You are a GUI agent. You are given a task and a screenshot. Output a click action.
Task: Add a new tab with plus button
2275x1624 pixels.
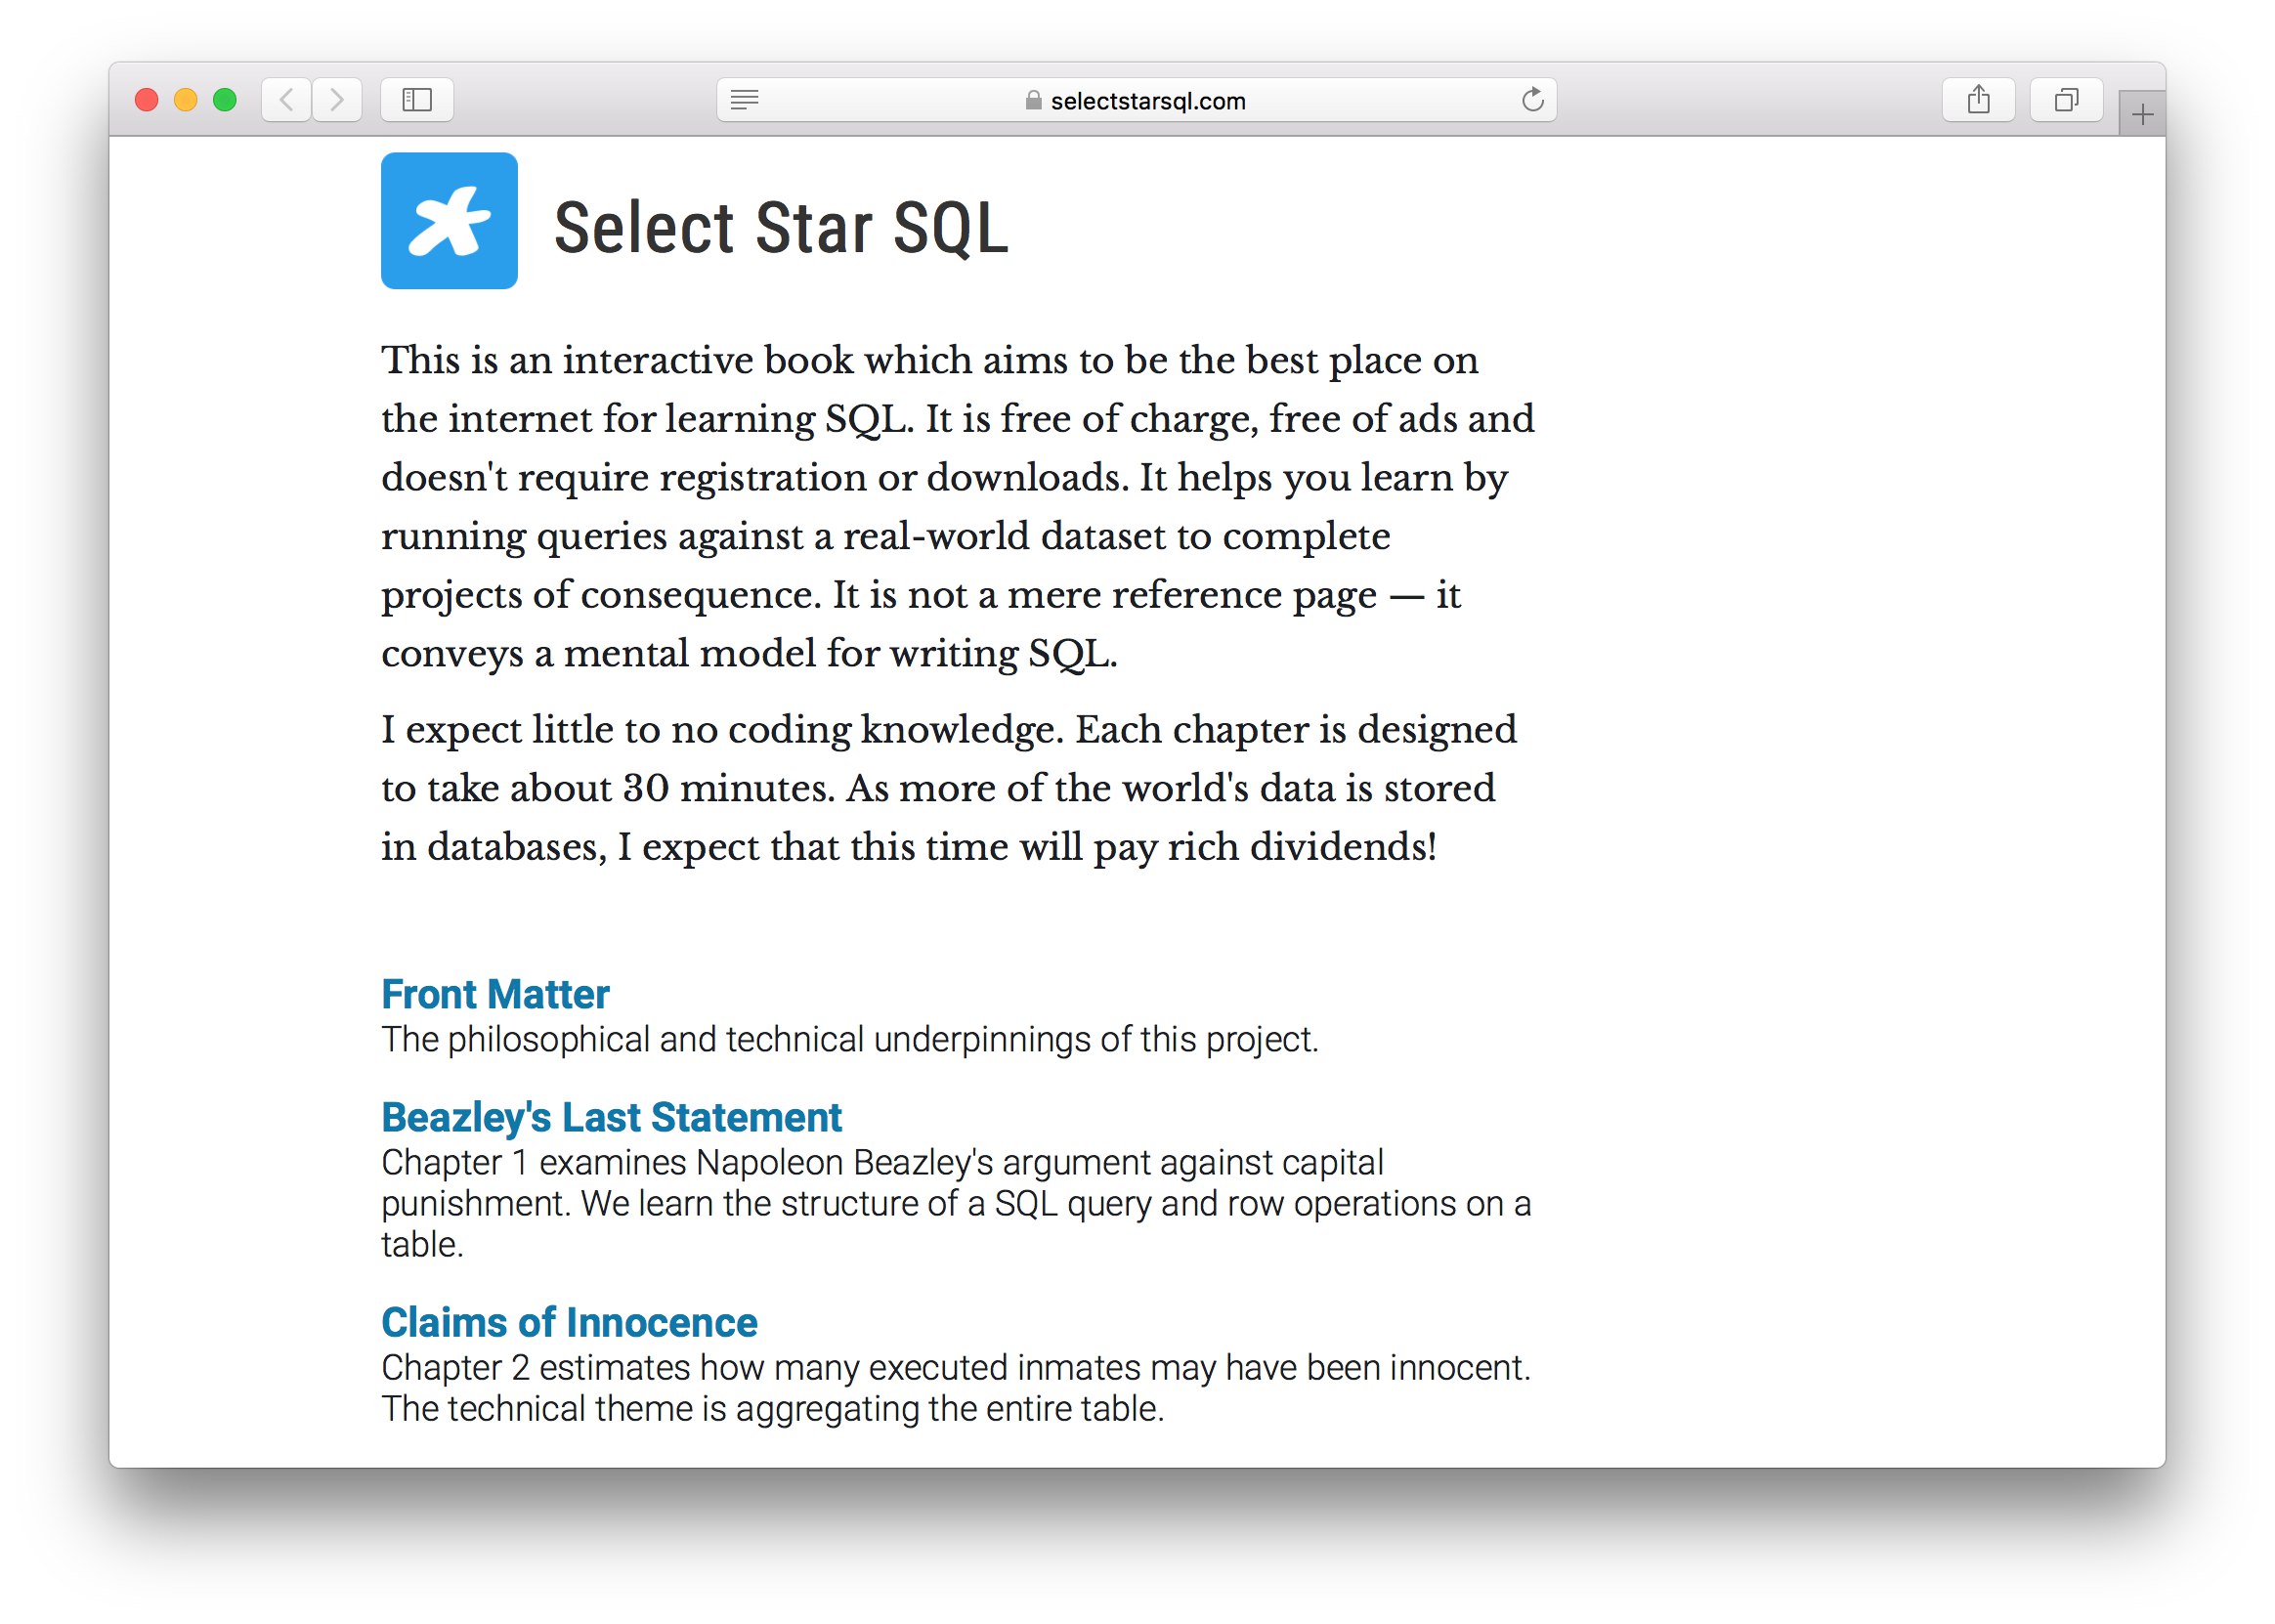coord(2143,115)
